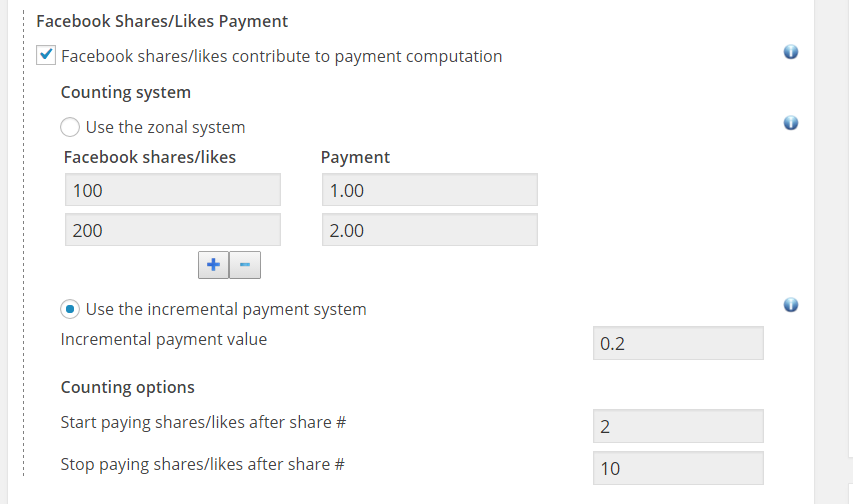
Task: Click the 'Use the zonal system' label
Action: point(165,127)
